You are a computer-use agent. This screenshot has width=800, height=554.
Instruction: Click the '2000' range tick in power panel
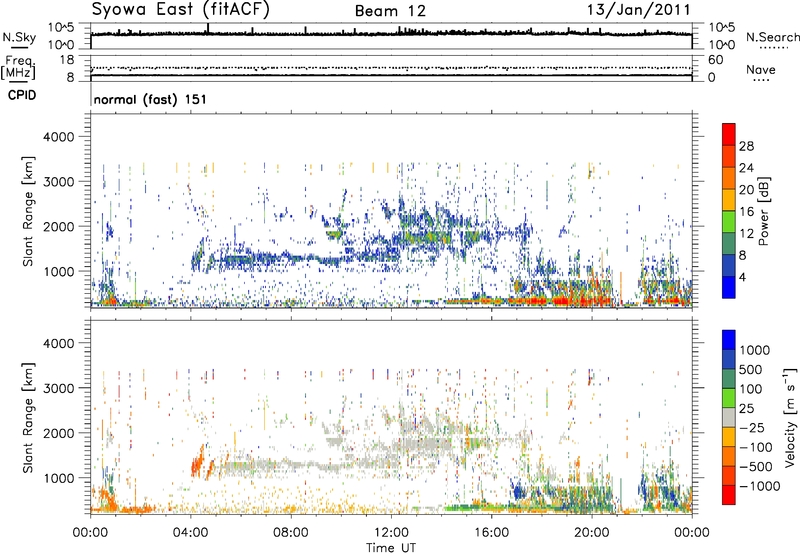coord(58,226)
